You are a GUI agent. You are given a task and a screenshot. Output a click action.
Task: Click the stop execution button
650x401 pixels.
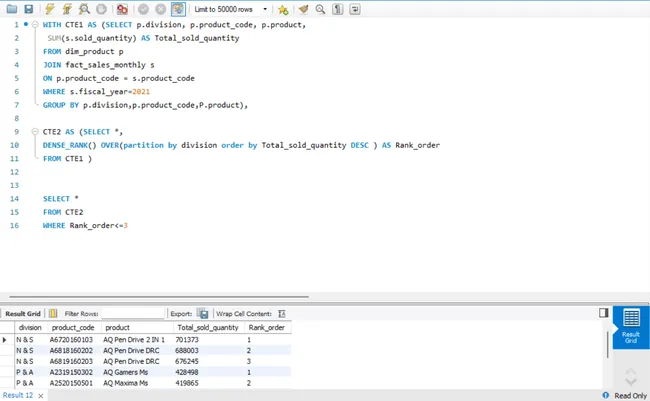[x=101, y=9]
